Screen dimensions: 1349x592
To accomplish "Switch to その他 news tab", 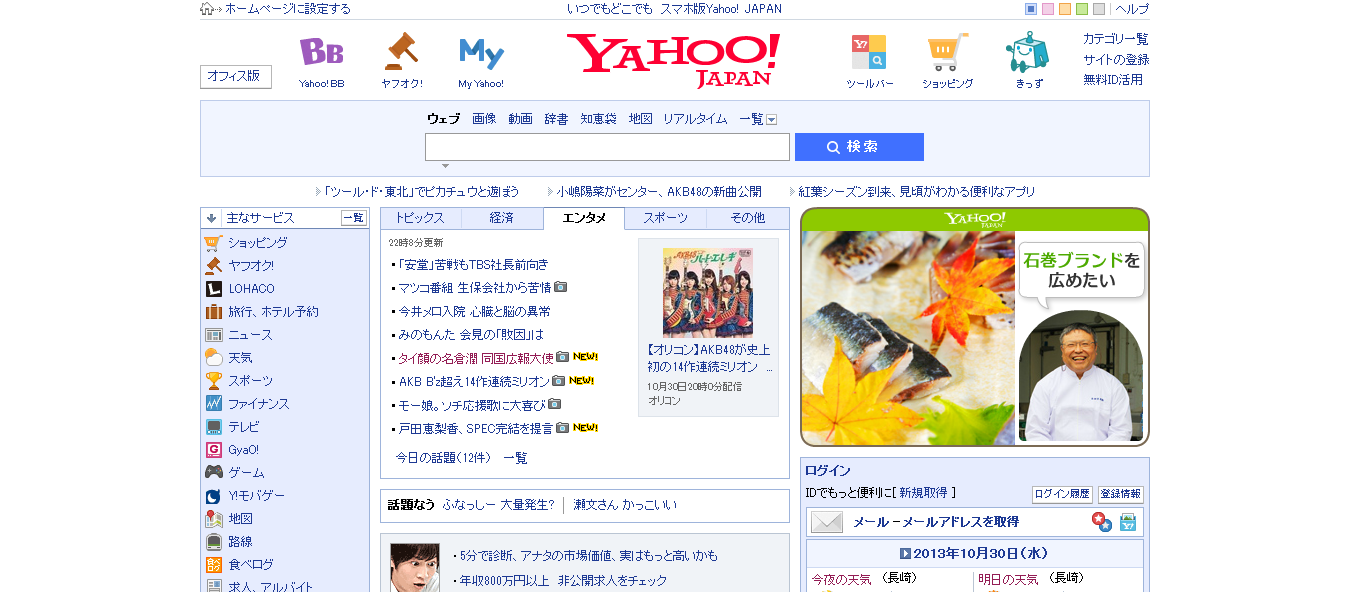I will coord(747,218).
